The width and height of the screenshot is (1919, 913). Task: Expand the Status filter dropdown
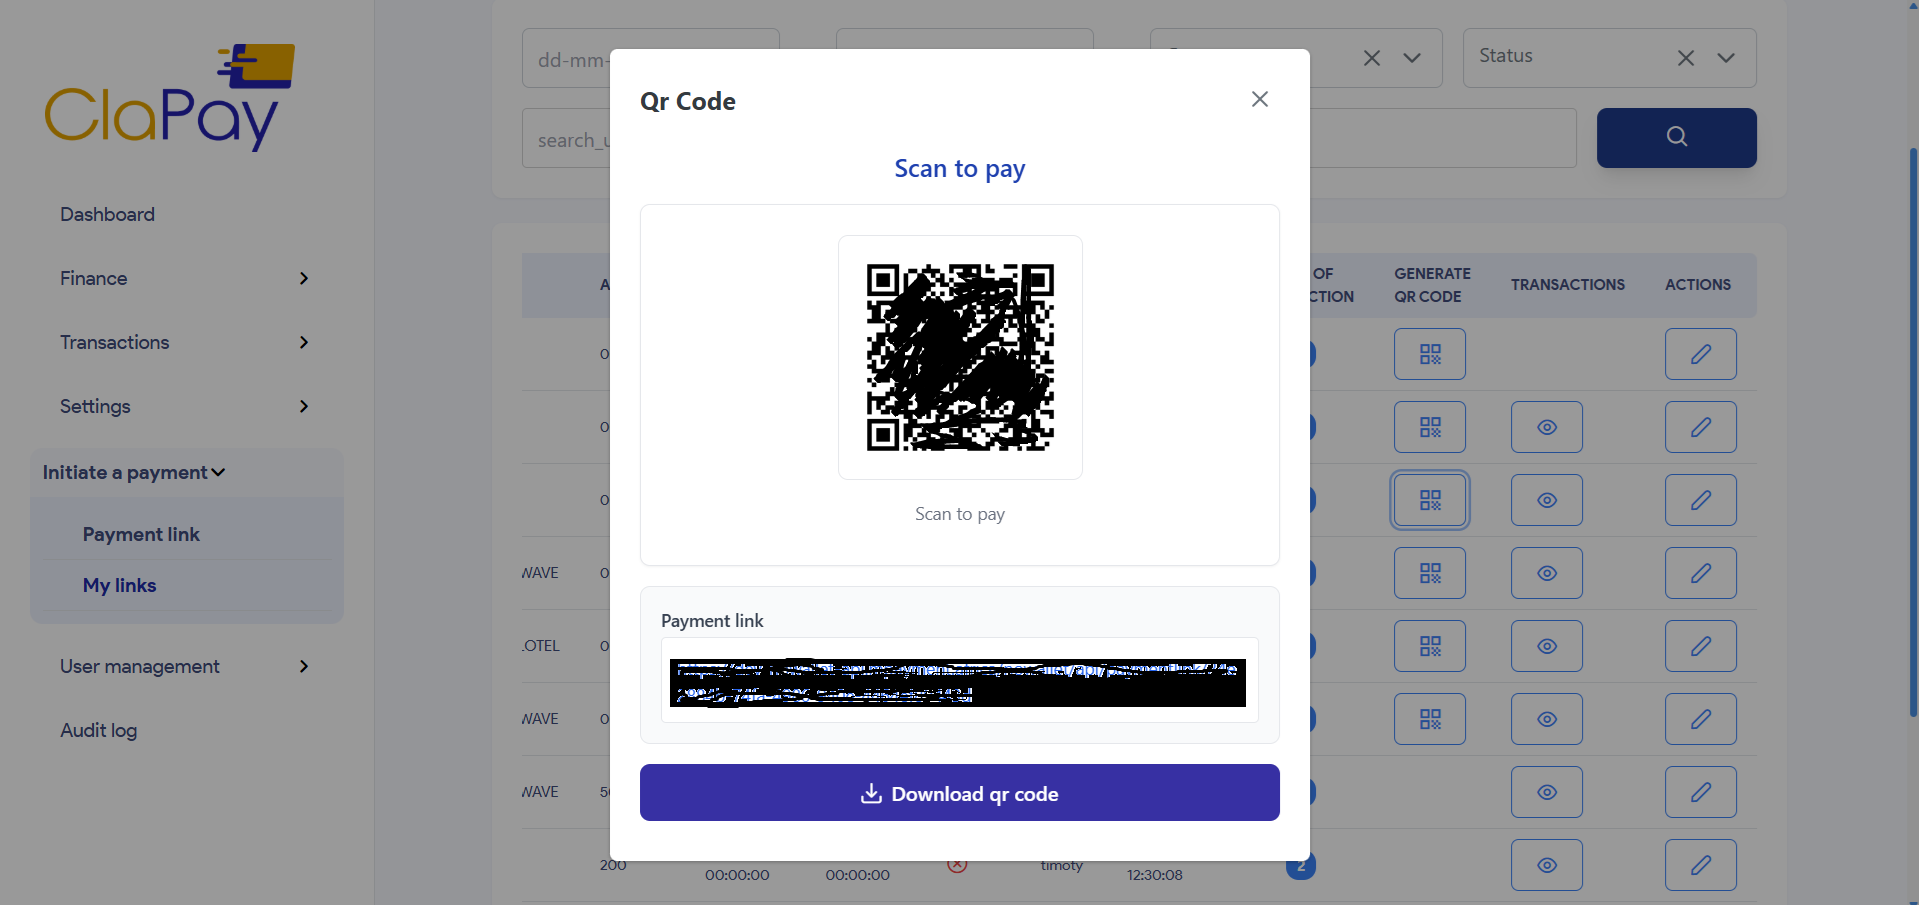point(1727,58)
